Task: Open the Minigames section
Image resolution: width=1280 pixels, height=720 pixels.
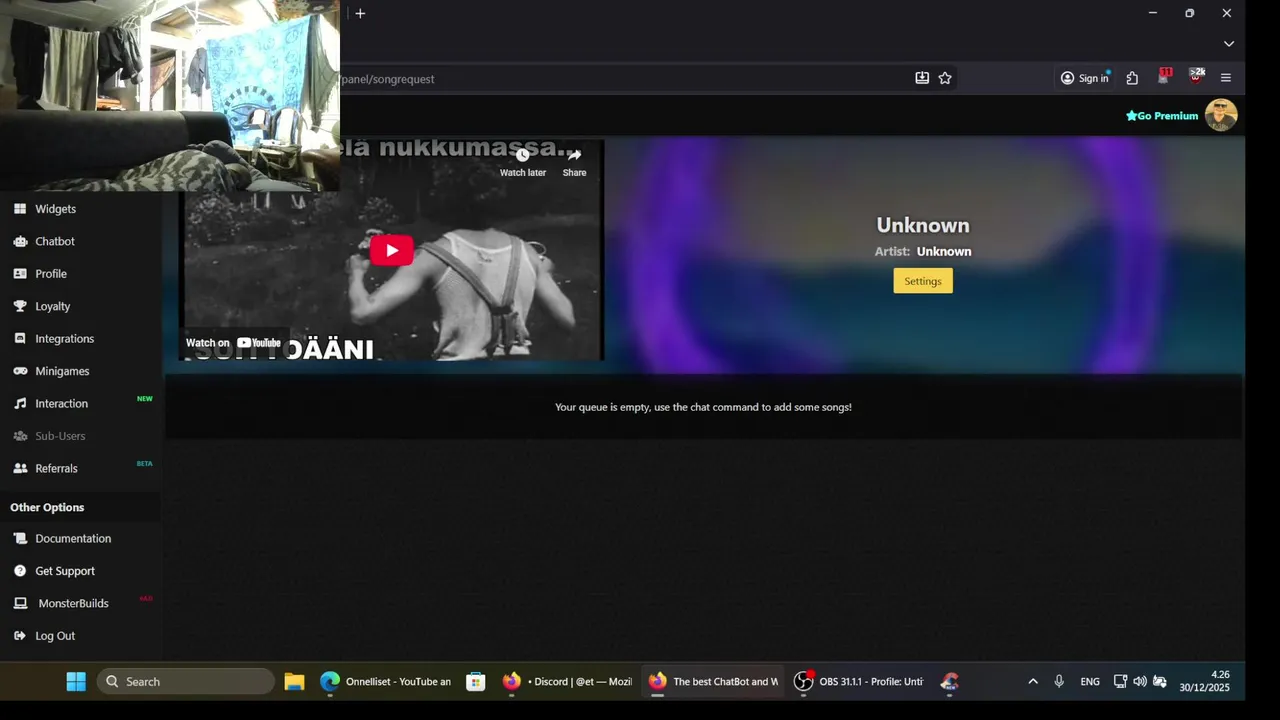Action: click(62, 371)
